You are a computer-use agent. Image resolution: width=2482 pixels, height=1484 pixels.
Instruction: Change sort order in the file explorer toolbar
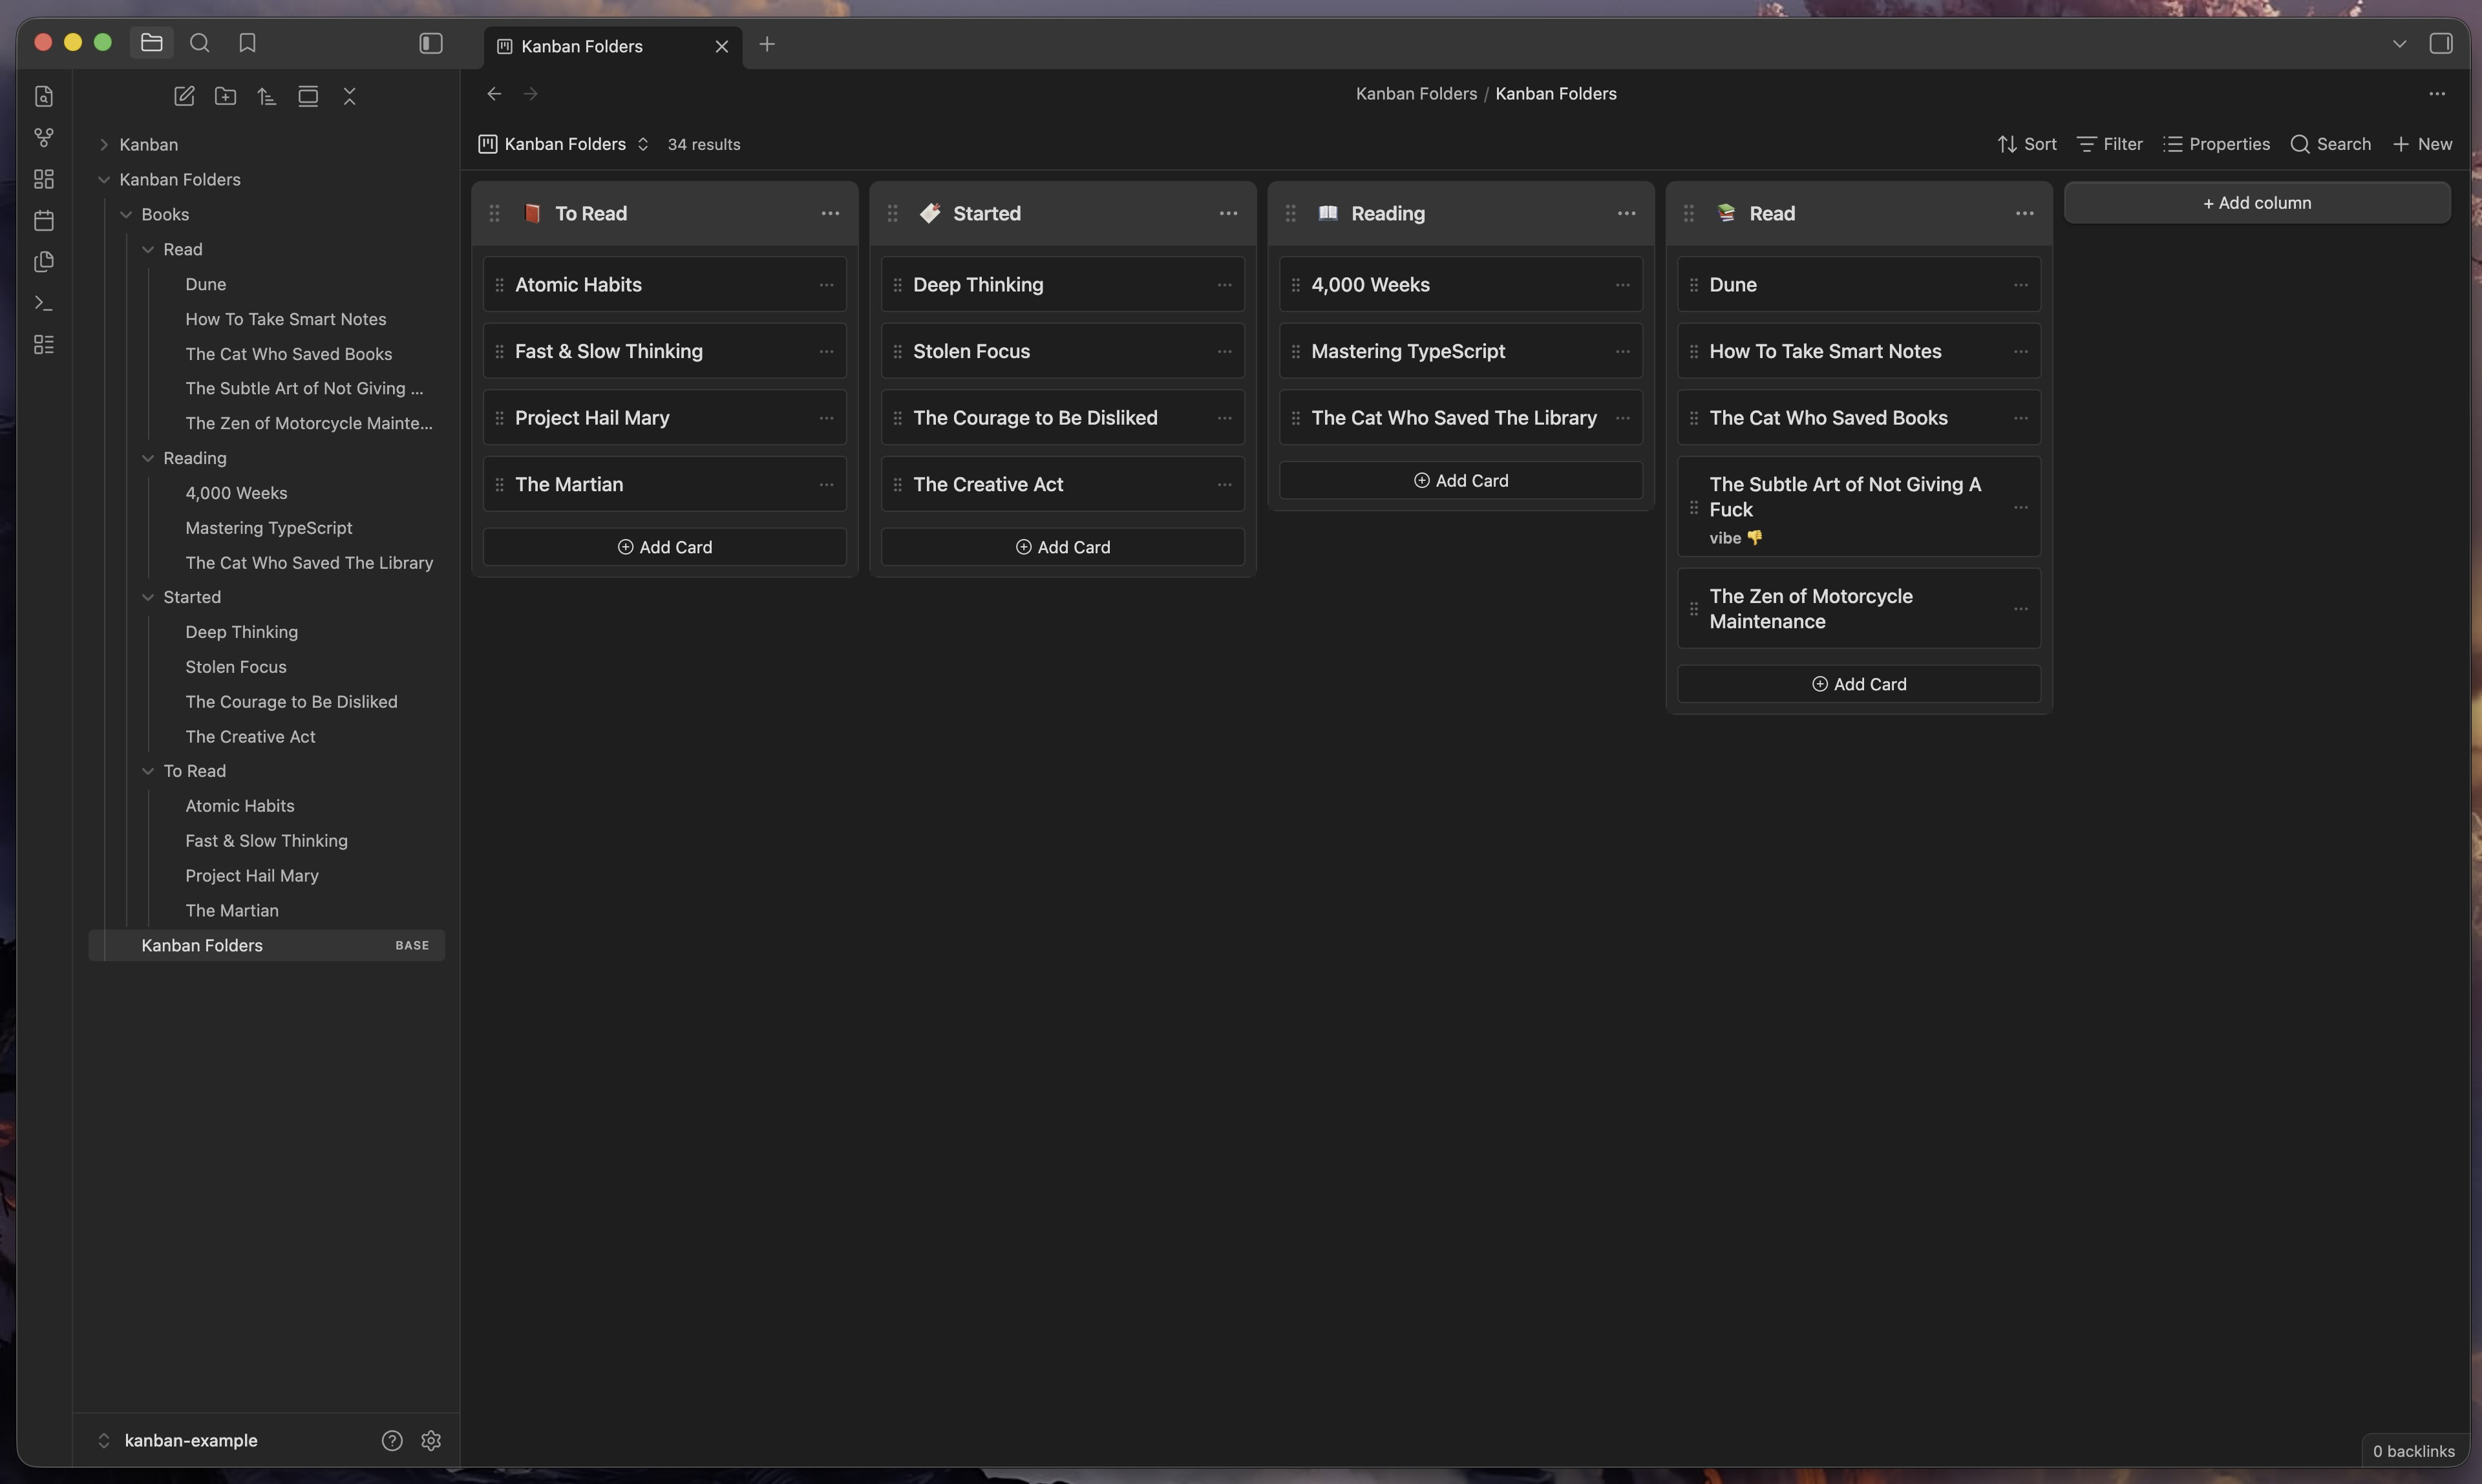pos(266,96)
